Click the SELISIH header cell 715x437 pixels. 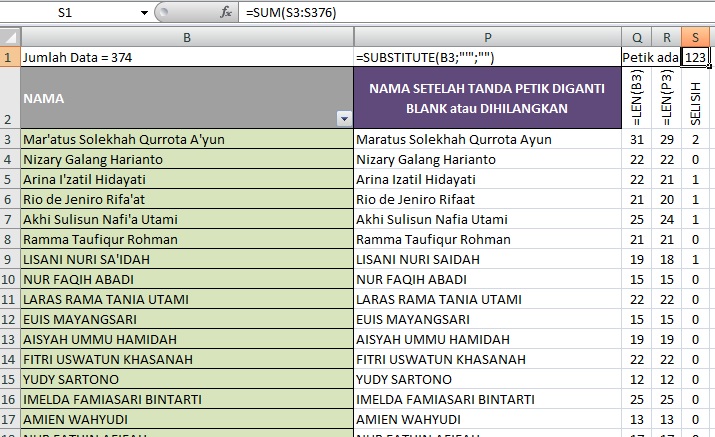(696, 98)
